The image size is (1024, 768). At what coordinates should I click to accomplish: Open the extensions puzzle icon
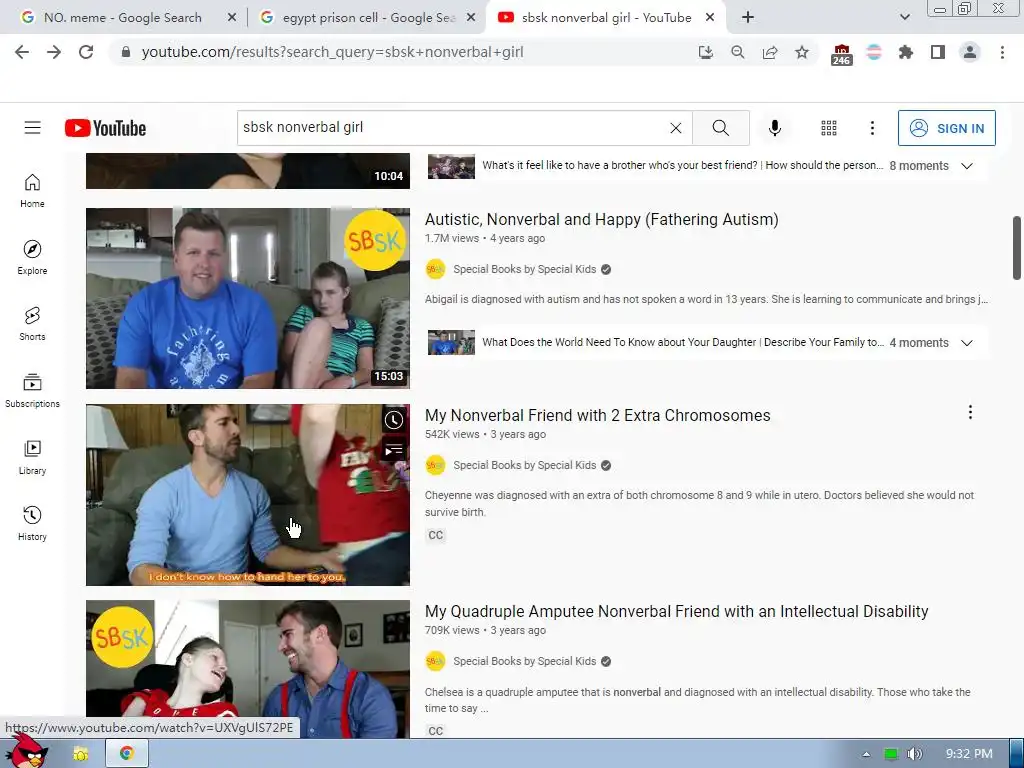(x=906, y=52)
